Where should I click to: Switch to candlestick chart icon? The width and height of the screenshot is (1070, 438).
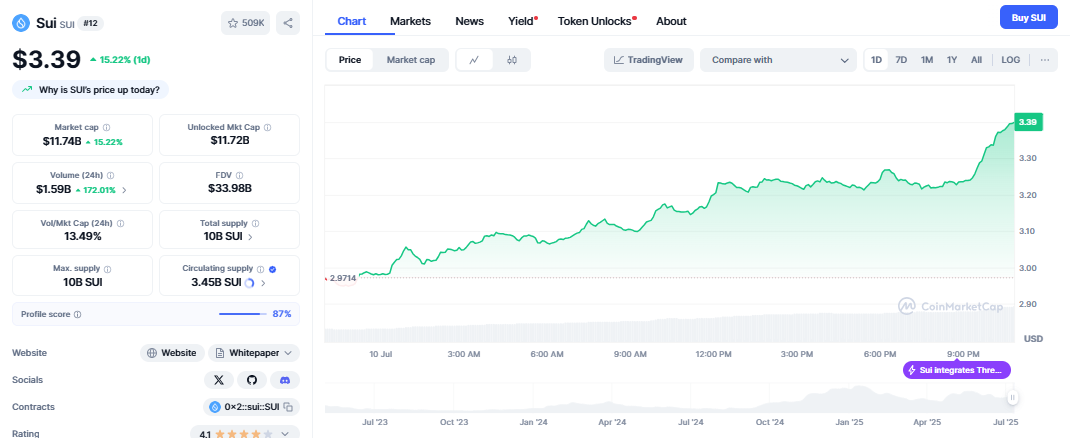click(512, 60)
